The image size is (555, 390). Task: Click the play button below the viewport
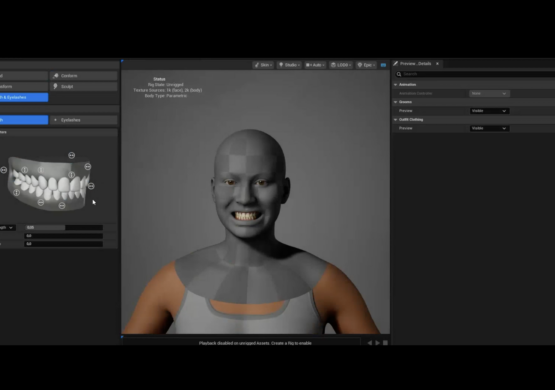pos(377,343)
